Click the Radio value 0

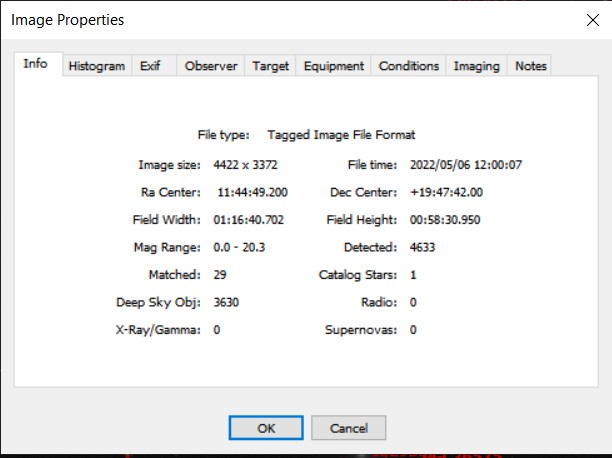pos(413,302)
